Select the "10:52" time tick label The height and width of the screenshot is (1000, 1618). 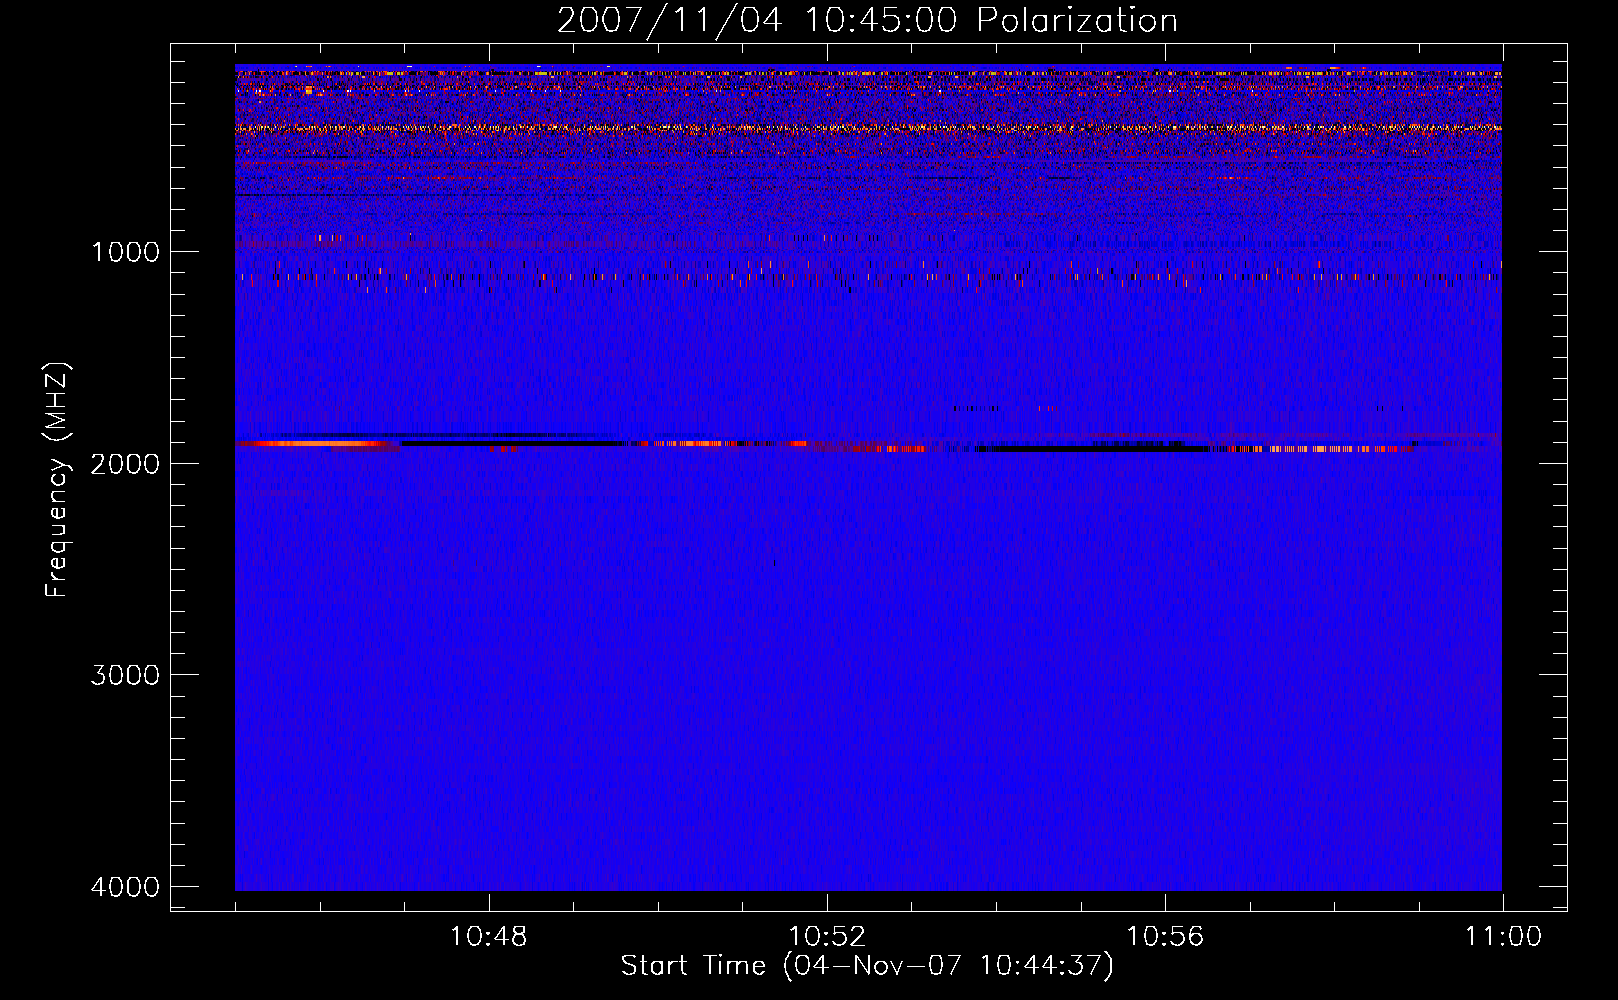pos(827,937)
